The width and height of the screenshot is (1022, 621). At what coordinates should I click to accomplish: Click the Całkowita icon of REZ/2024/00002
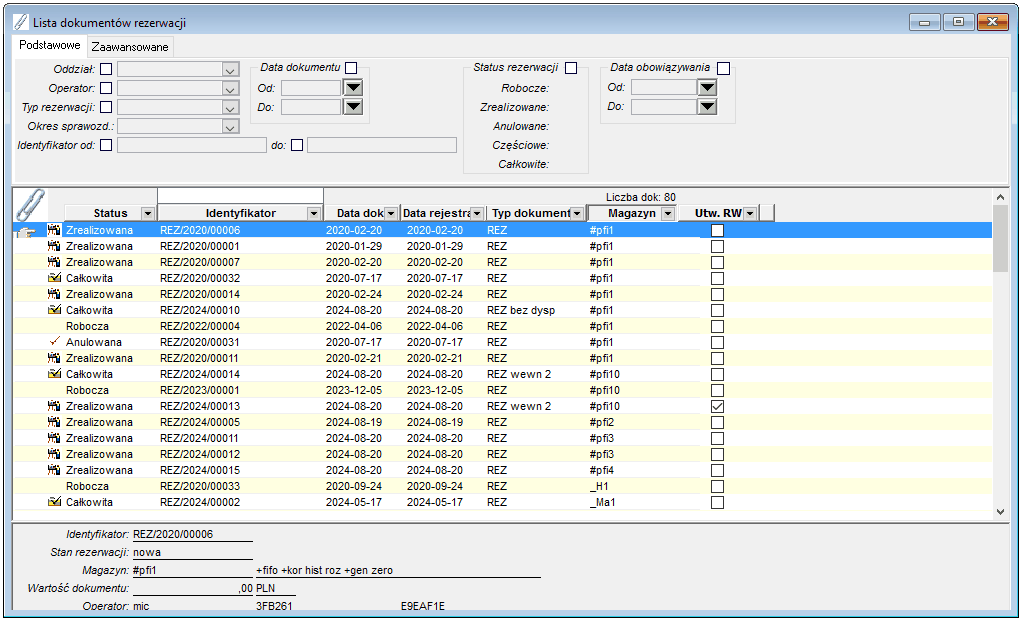(x=55, y=502)
